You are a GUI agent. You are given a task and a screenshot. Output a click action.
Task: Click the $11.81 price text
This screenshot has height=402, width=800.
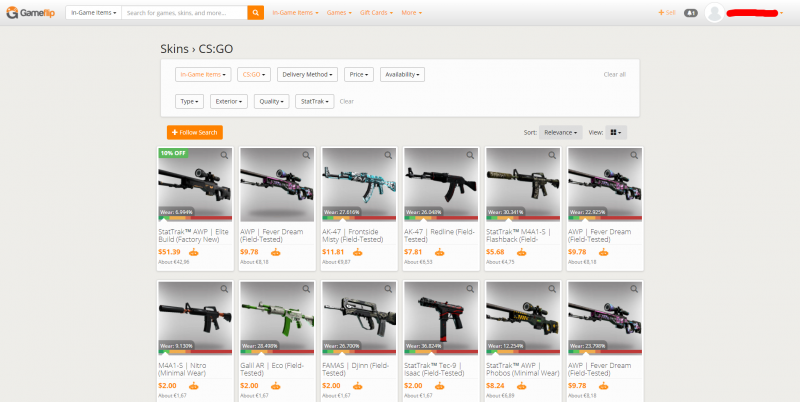click(x=333, y=252)
